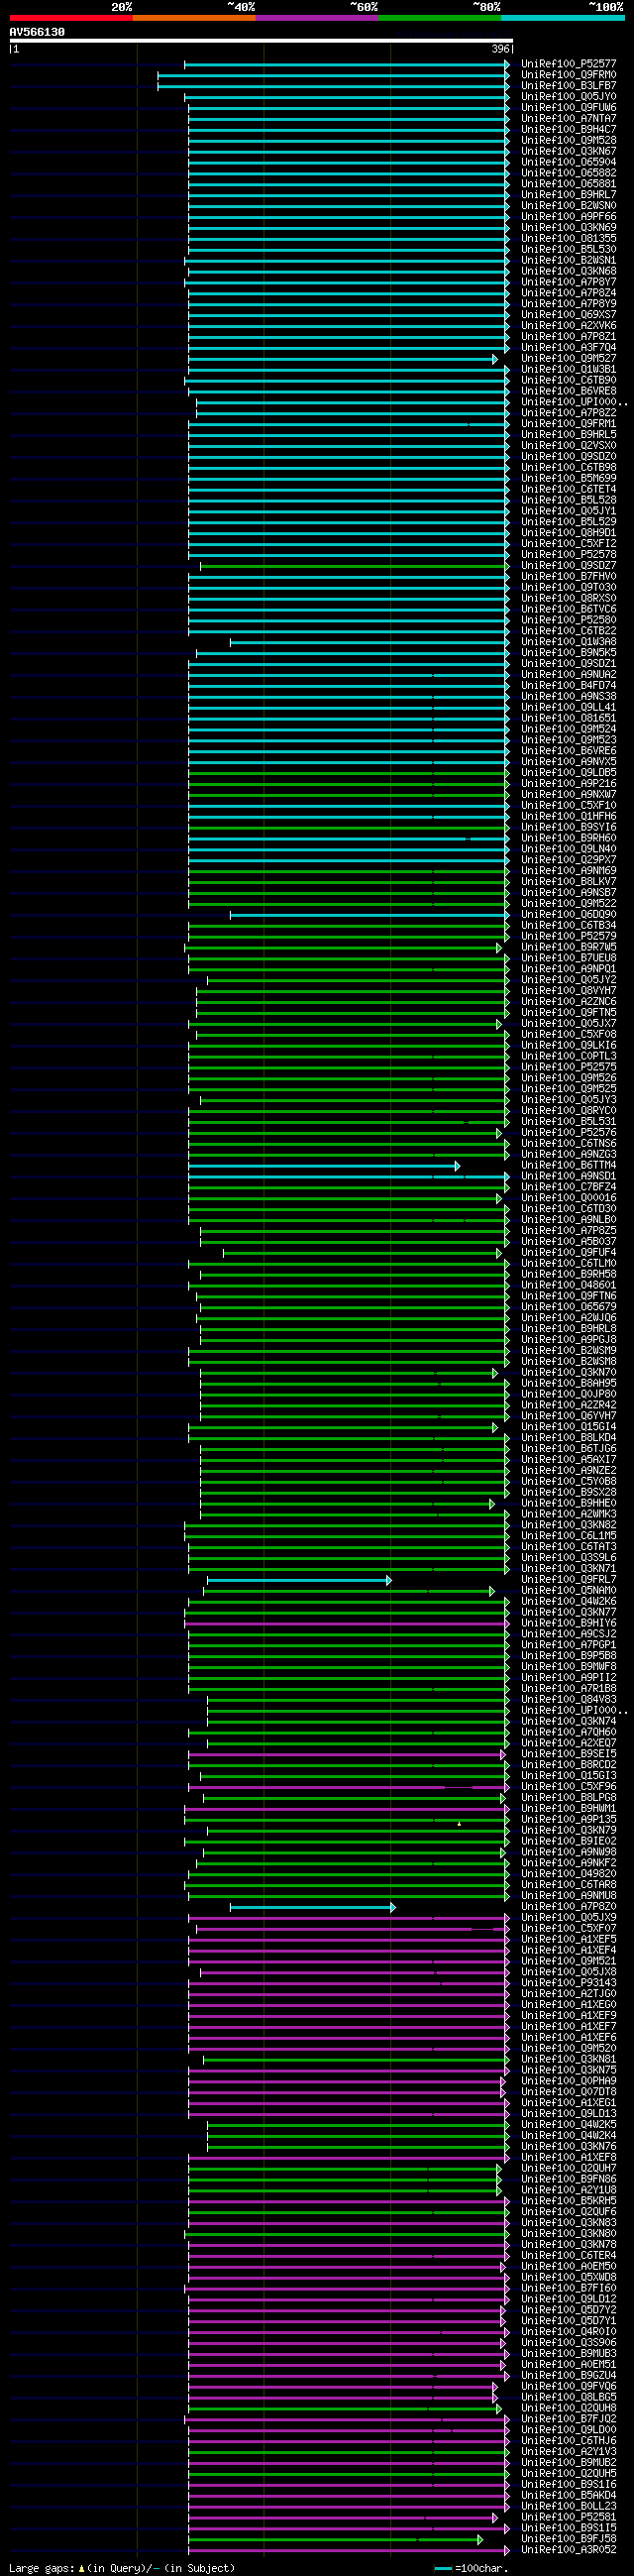Select hit UniRef100_B6VRE8
Image resolution: width=634 pixels, height=2576 pixels.
tap(568, 391)
